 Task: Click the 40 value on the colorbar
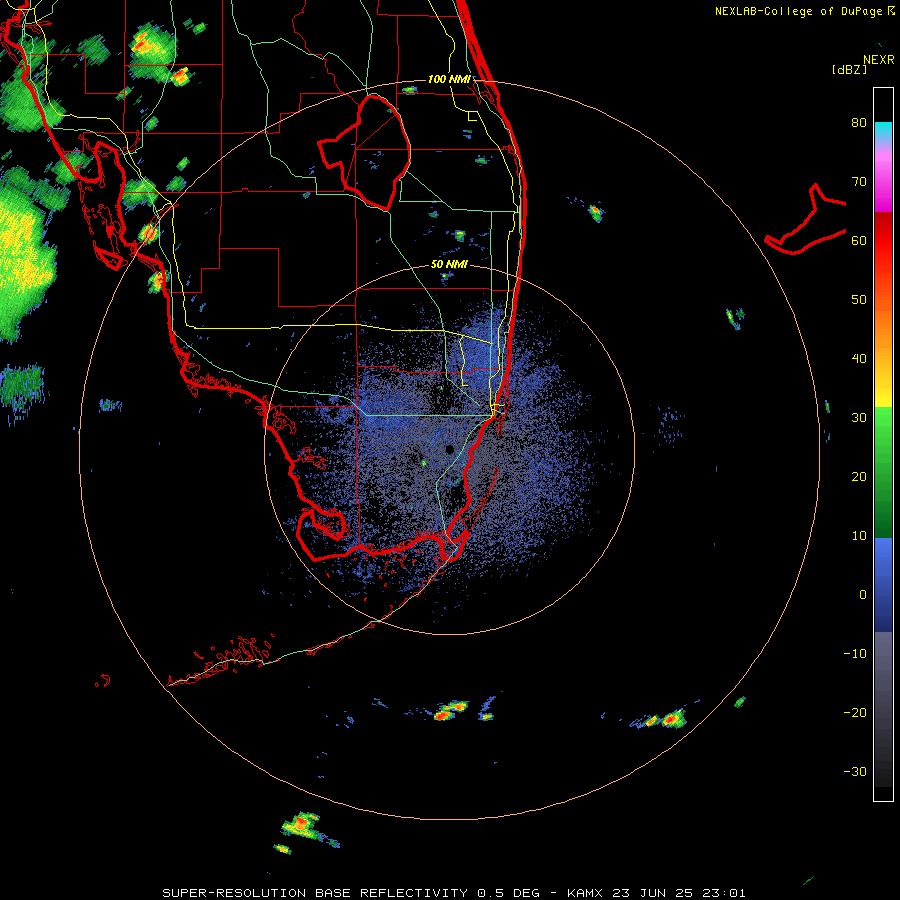[x=859, y=359]
